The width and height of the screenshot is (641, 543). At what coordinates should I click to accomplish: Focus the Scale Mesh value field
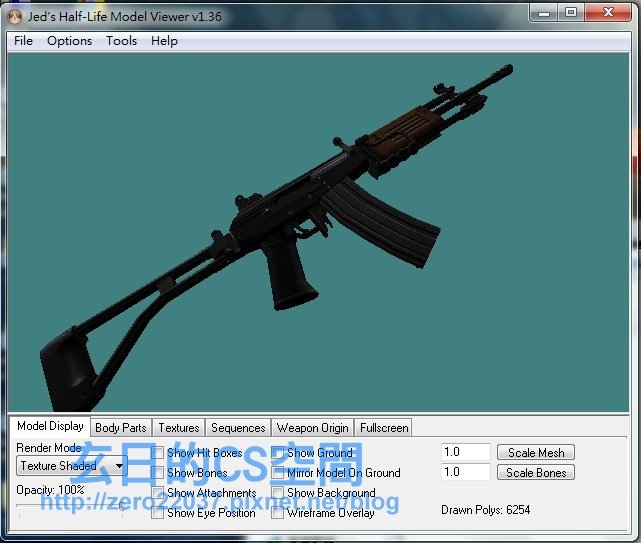pos(466,452)
